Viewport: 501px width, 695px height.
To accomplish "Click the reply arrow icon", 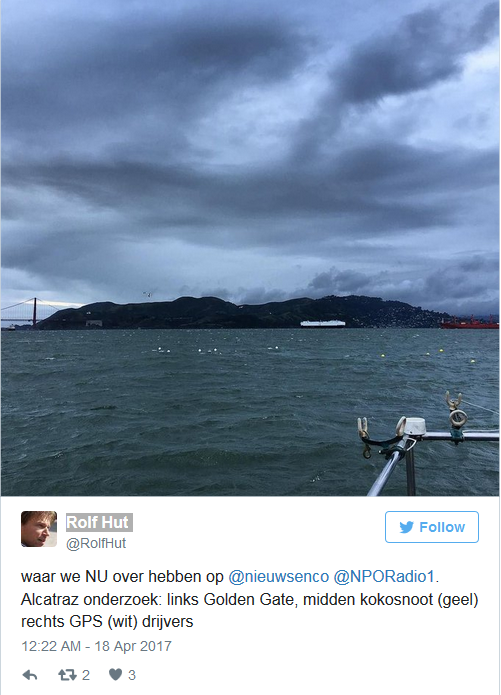I will coord(30,675).
